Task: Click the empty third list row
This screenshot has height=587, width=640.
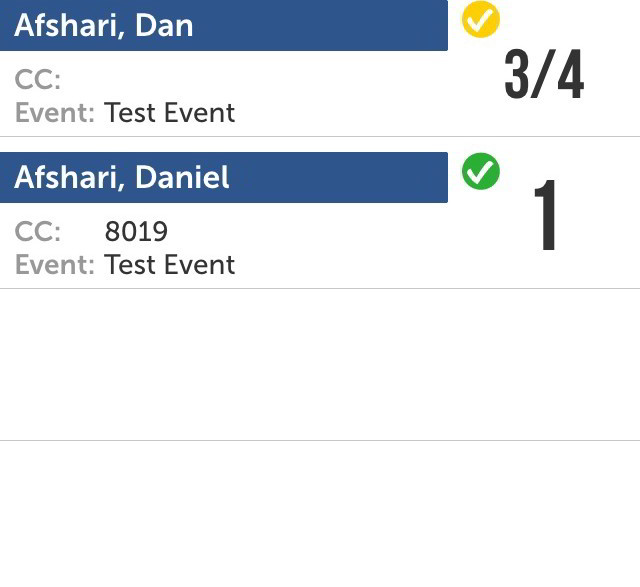Action: pyautogui.click(x=320, y=365)
